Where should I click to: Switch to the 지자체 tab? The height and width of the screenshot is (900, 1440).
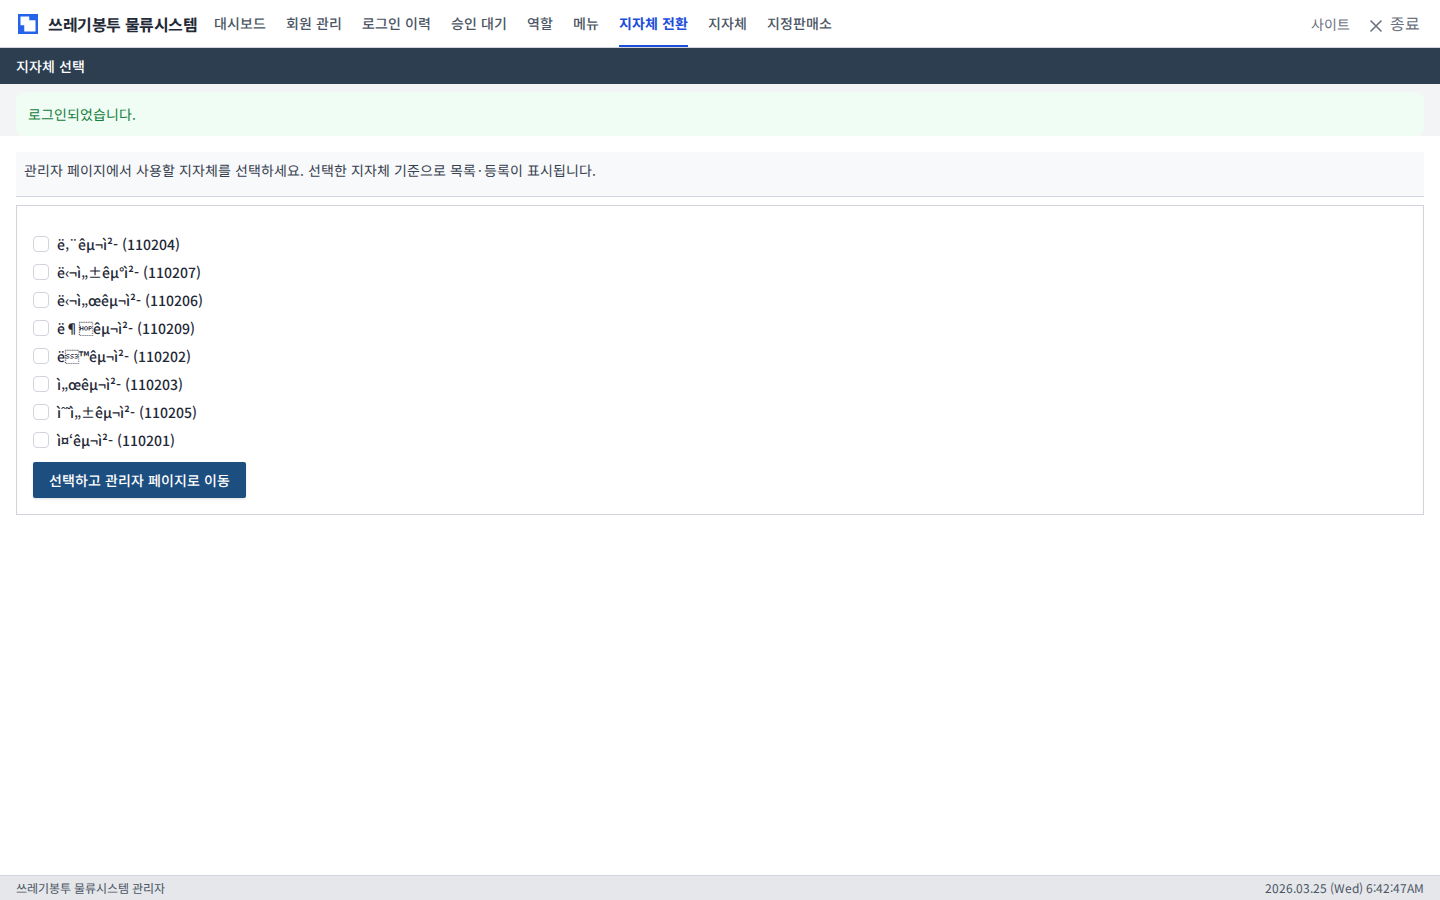point(727,24)
